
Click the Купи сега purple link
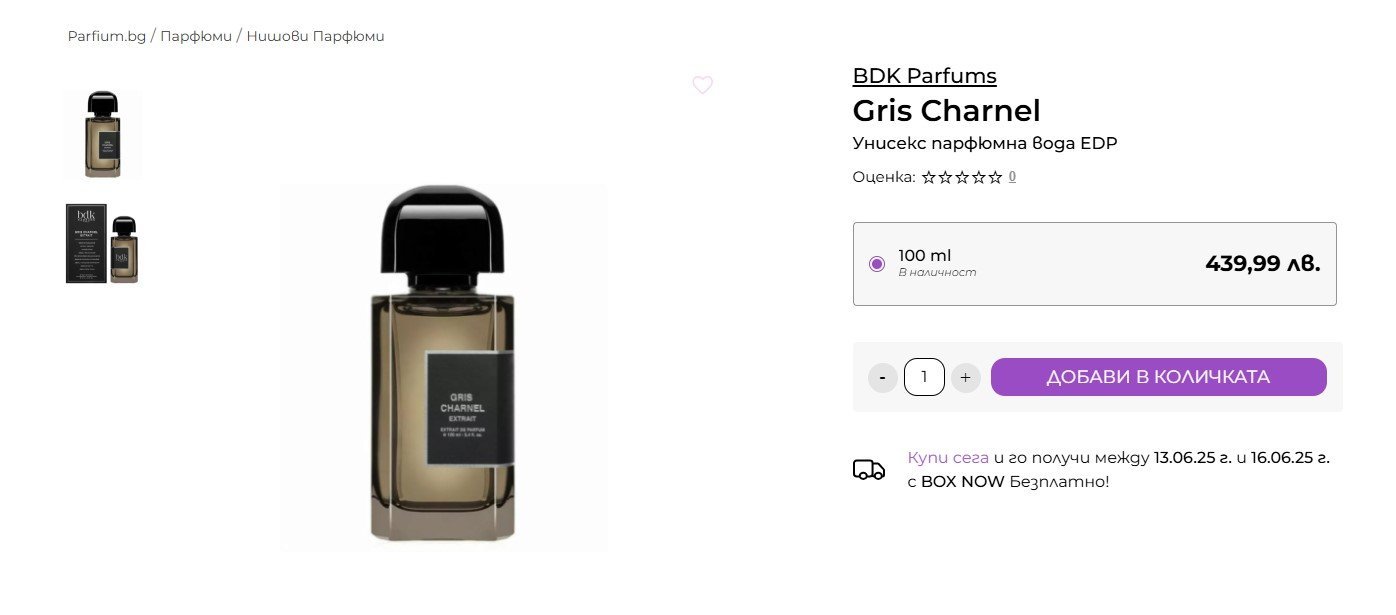point(948,458)
